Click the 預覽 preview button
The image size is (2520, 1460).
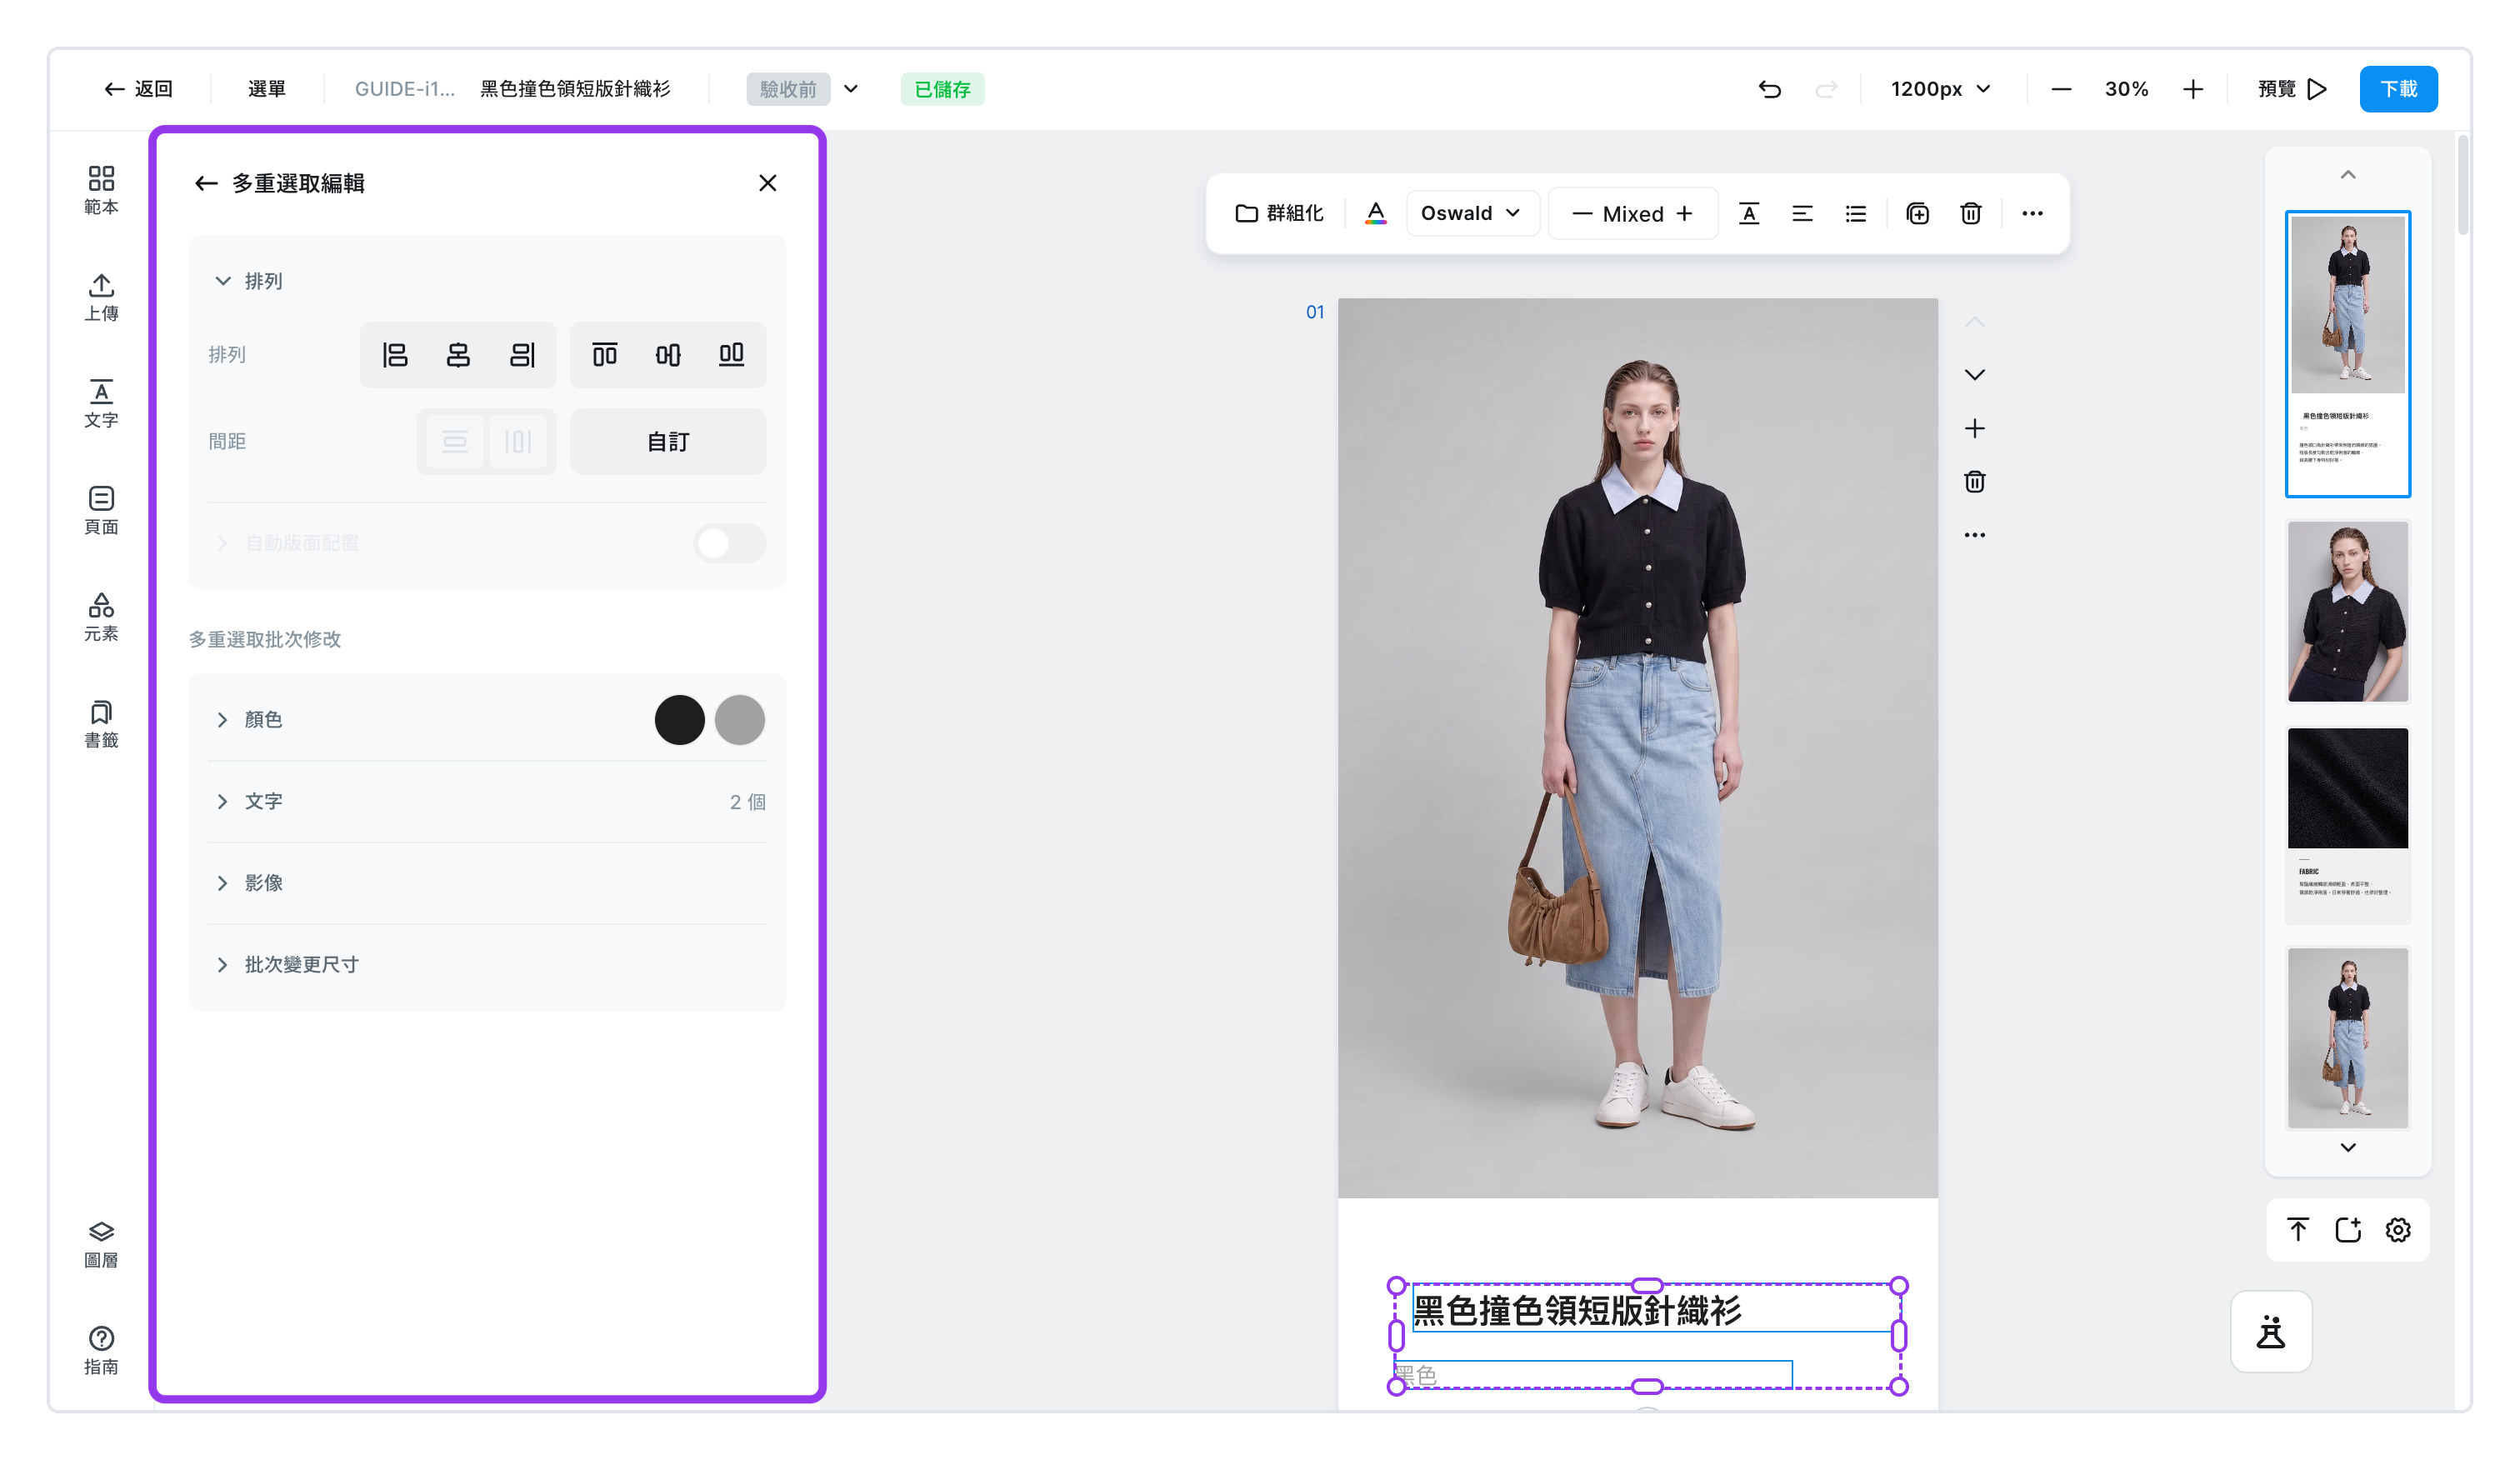coord(2292,89)
